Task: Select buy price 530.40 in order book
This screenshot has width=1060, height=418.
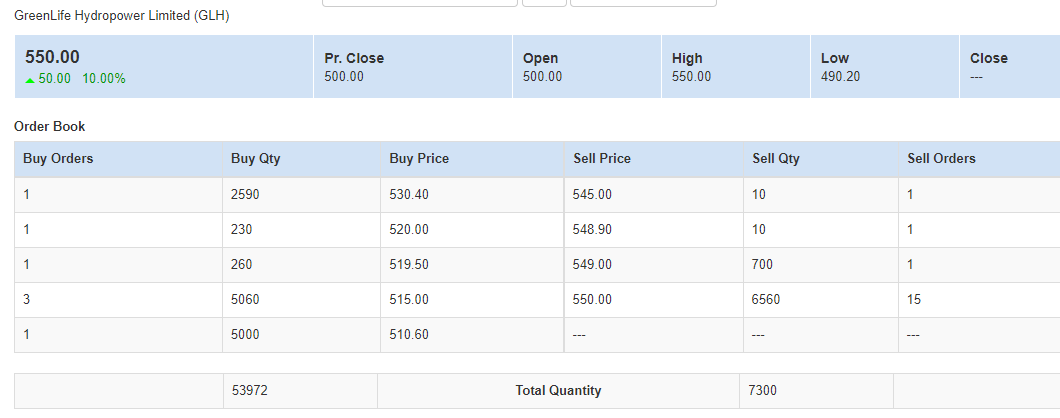Action: [x=409, y=195]
